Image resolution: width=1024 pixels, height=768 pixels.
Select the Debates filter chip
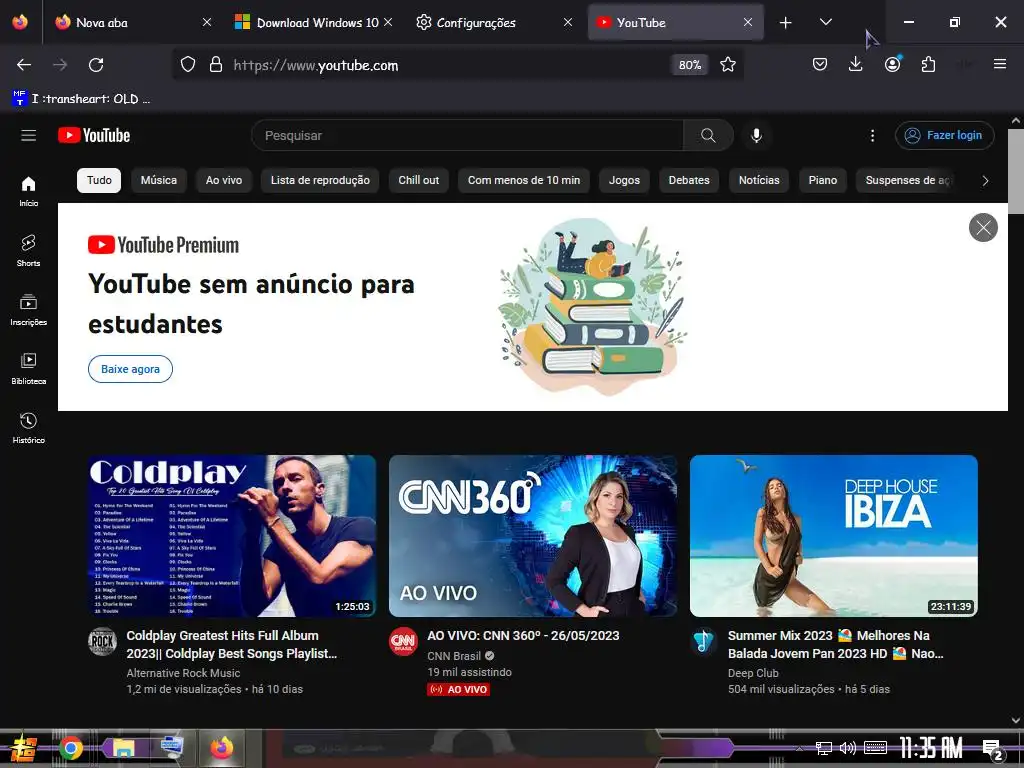689,180
